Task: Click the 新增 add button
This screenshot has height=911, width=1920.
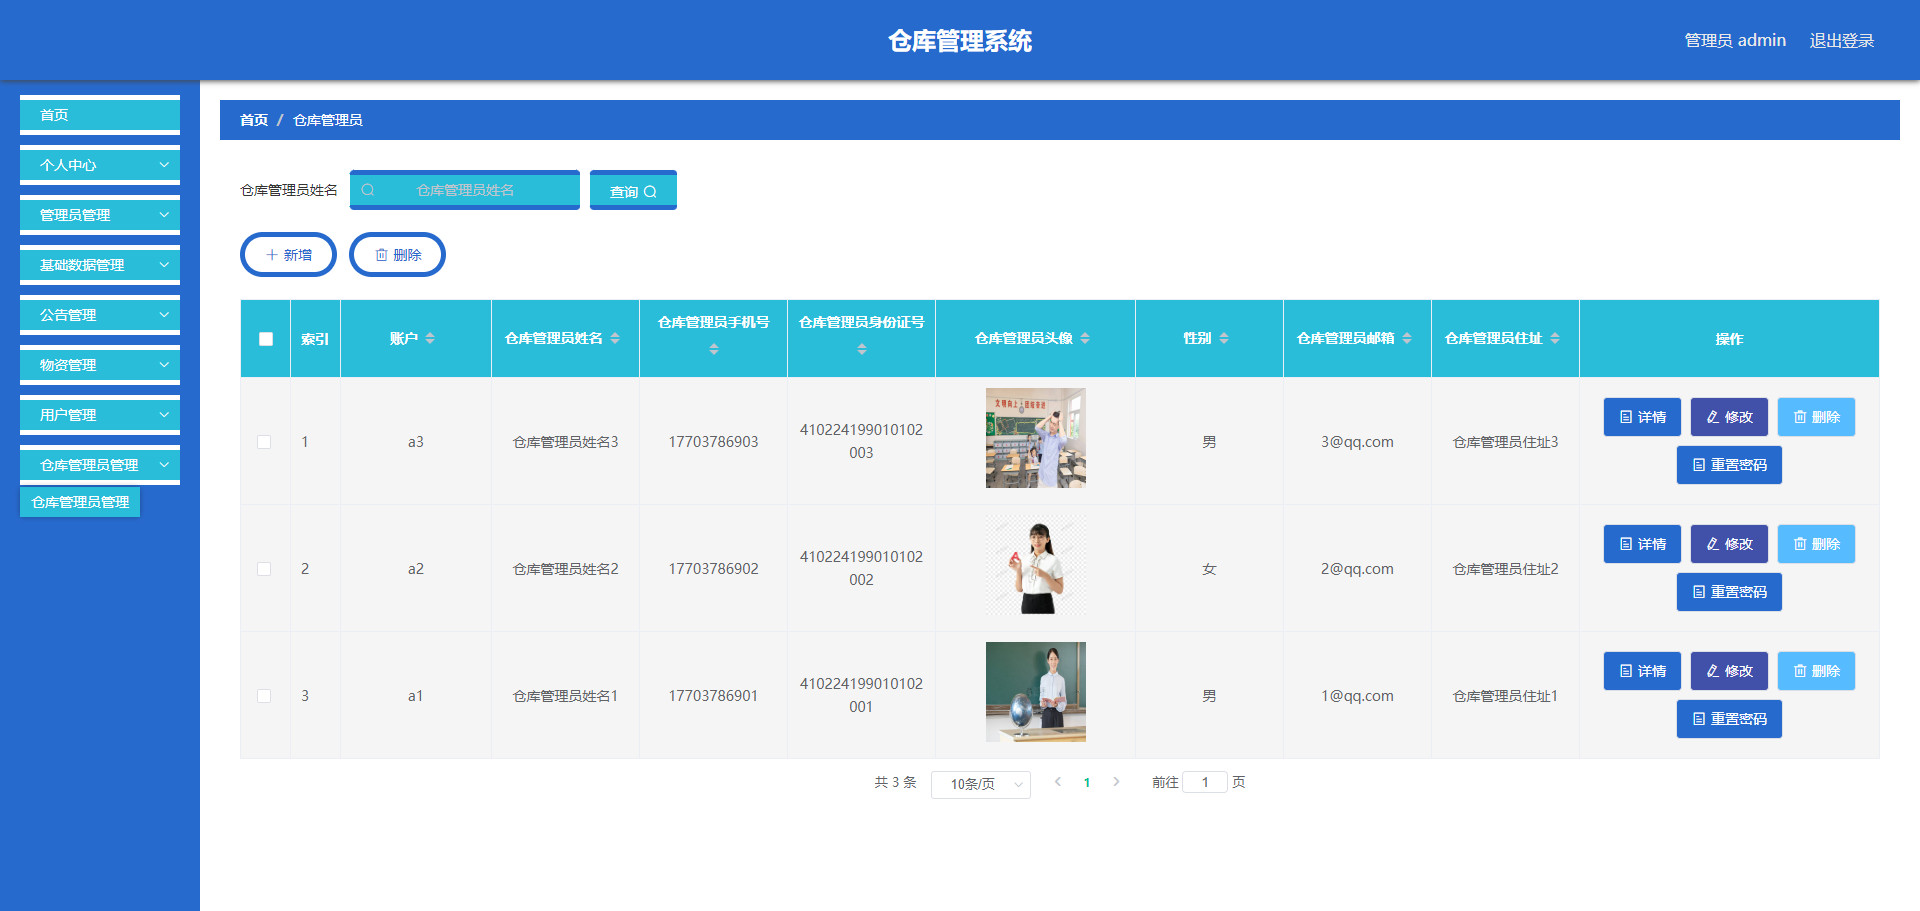Action: [x=288, y=255]
